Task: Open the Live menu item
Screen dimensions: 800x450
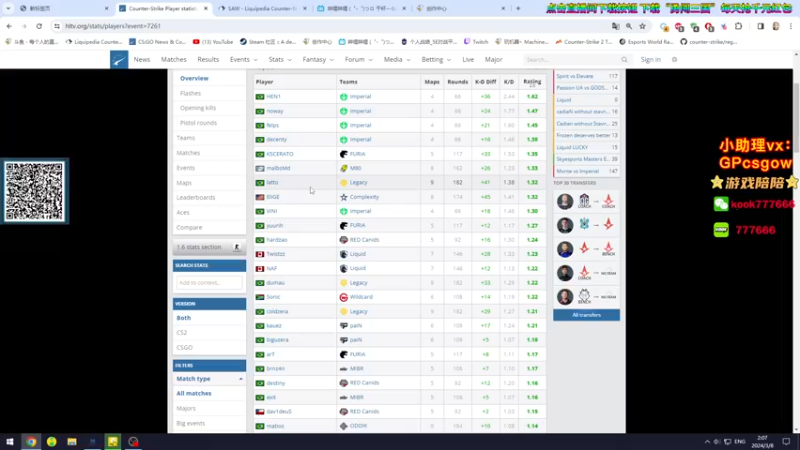Action: click(x=468, y=60)
